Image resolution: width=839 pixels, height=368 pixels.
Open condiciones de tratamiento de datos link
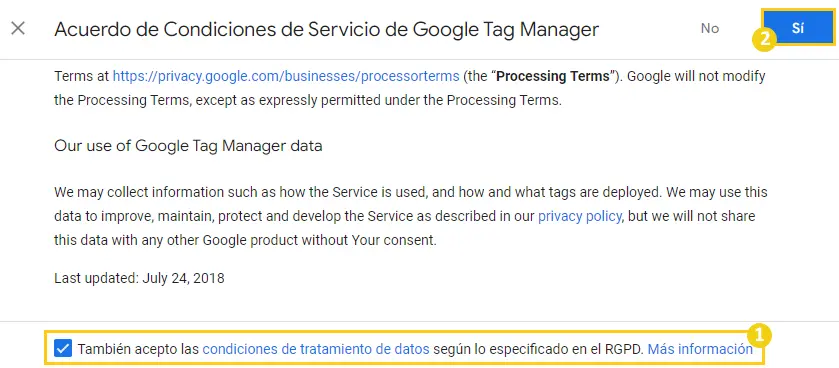coord(316,349)
